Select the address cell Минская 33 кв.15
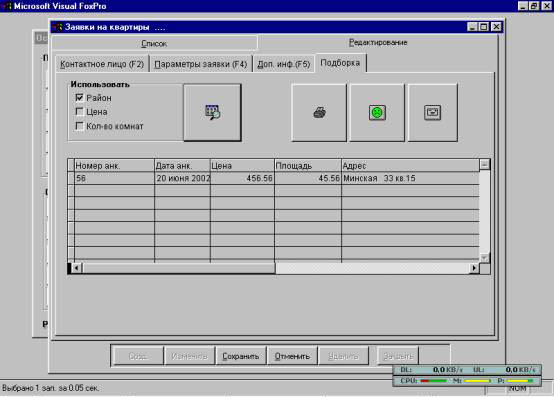Viewport: 554px width, 397px height. [x=411, y=178]
